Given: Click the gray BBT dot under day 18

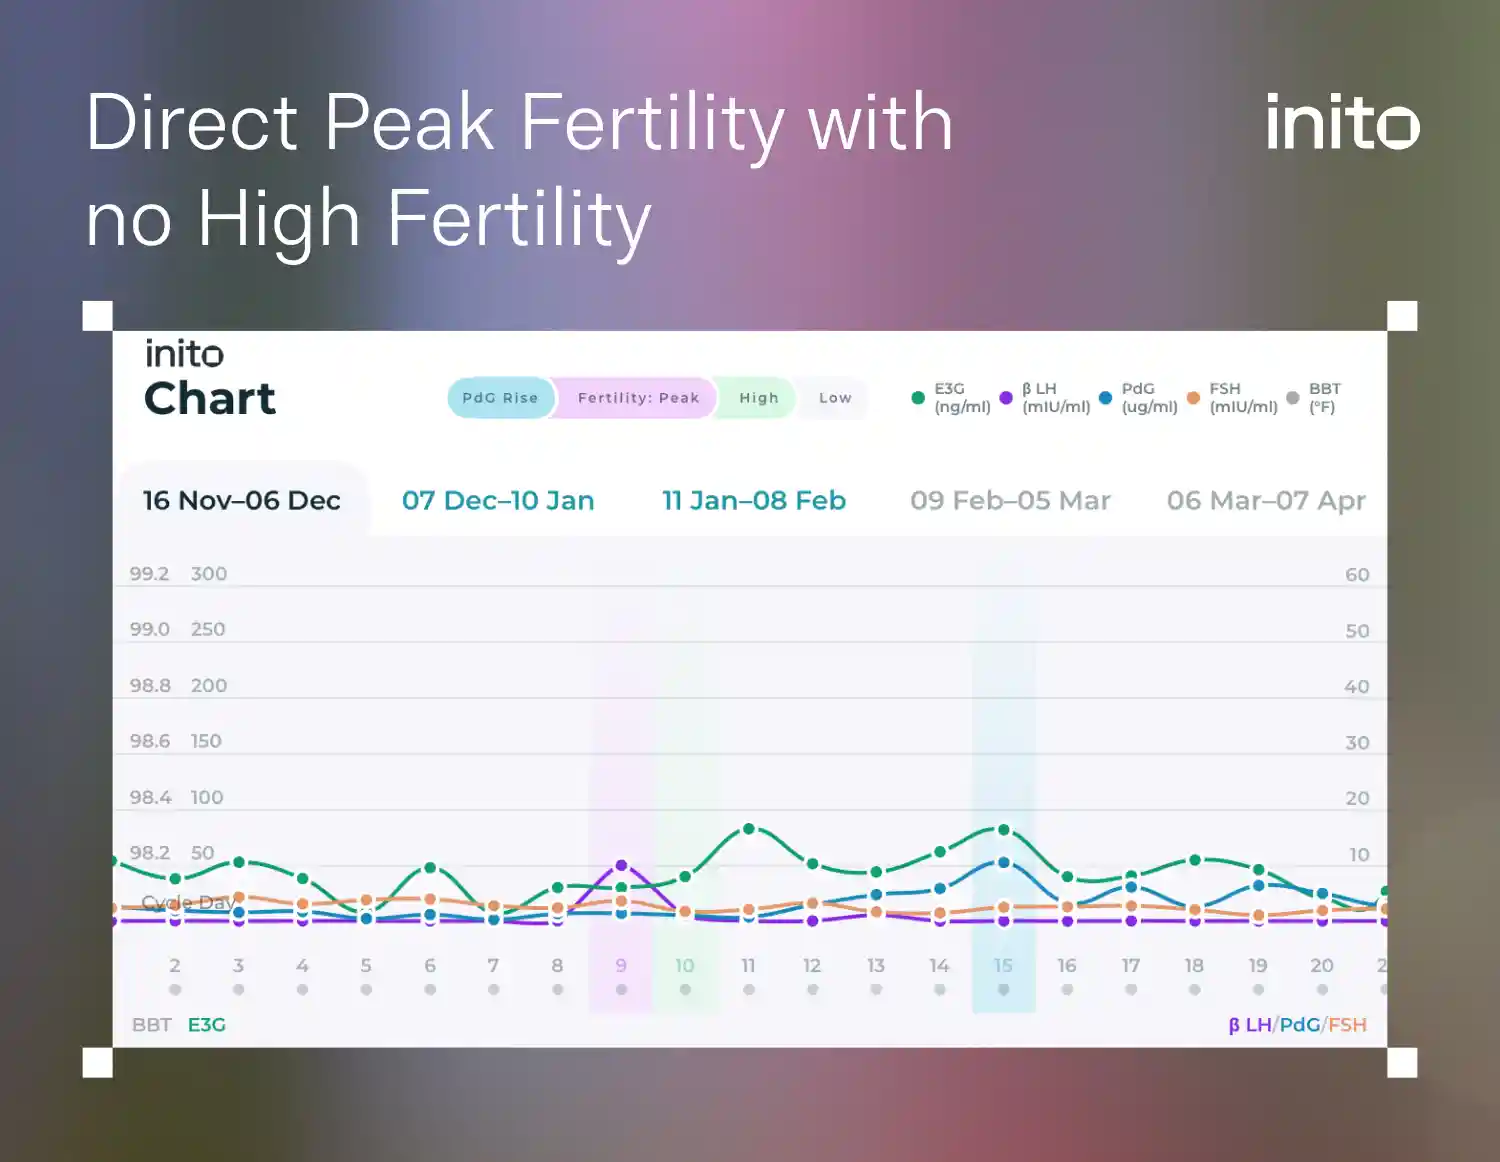Looking at the screenshot, I should point(1194,990).
